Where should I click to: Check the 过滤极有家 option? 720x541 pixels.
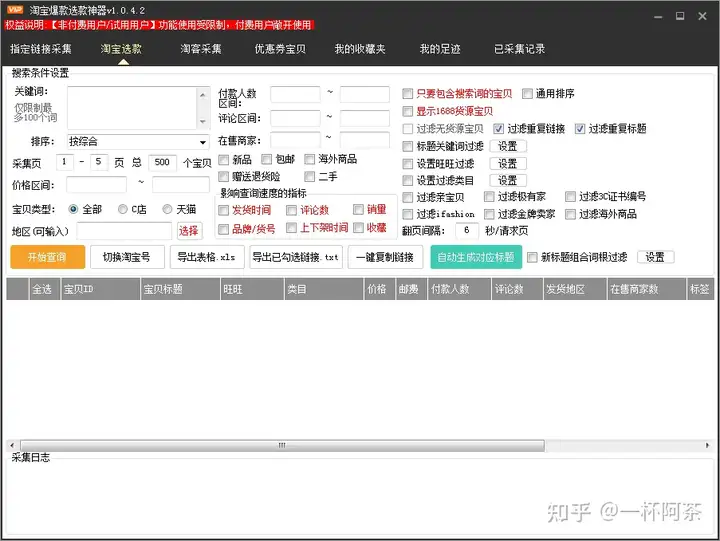tap(489, 197)
